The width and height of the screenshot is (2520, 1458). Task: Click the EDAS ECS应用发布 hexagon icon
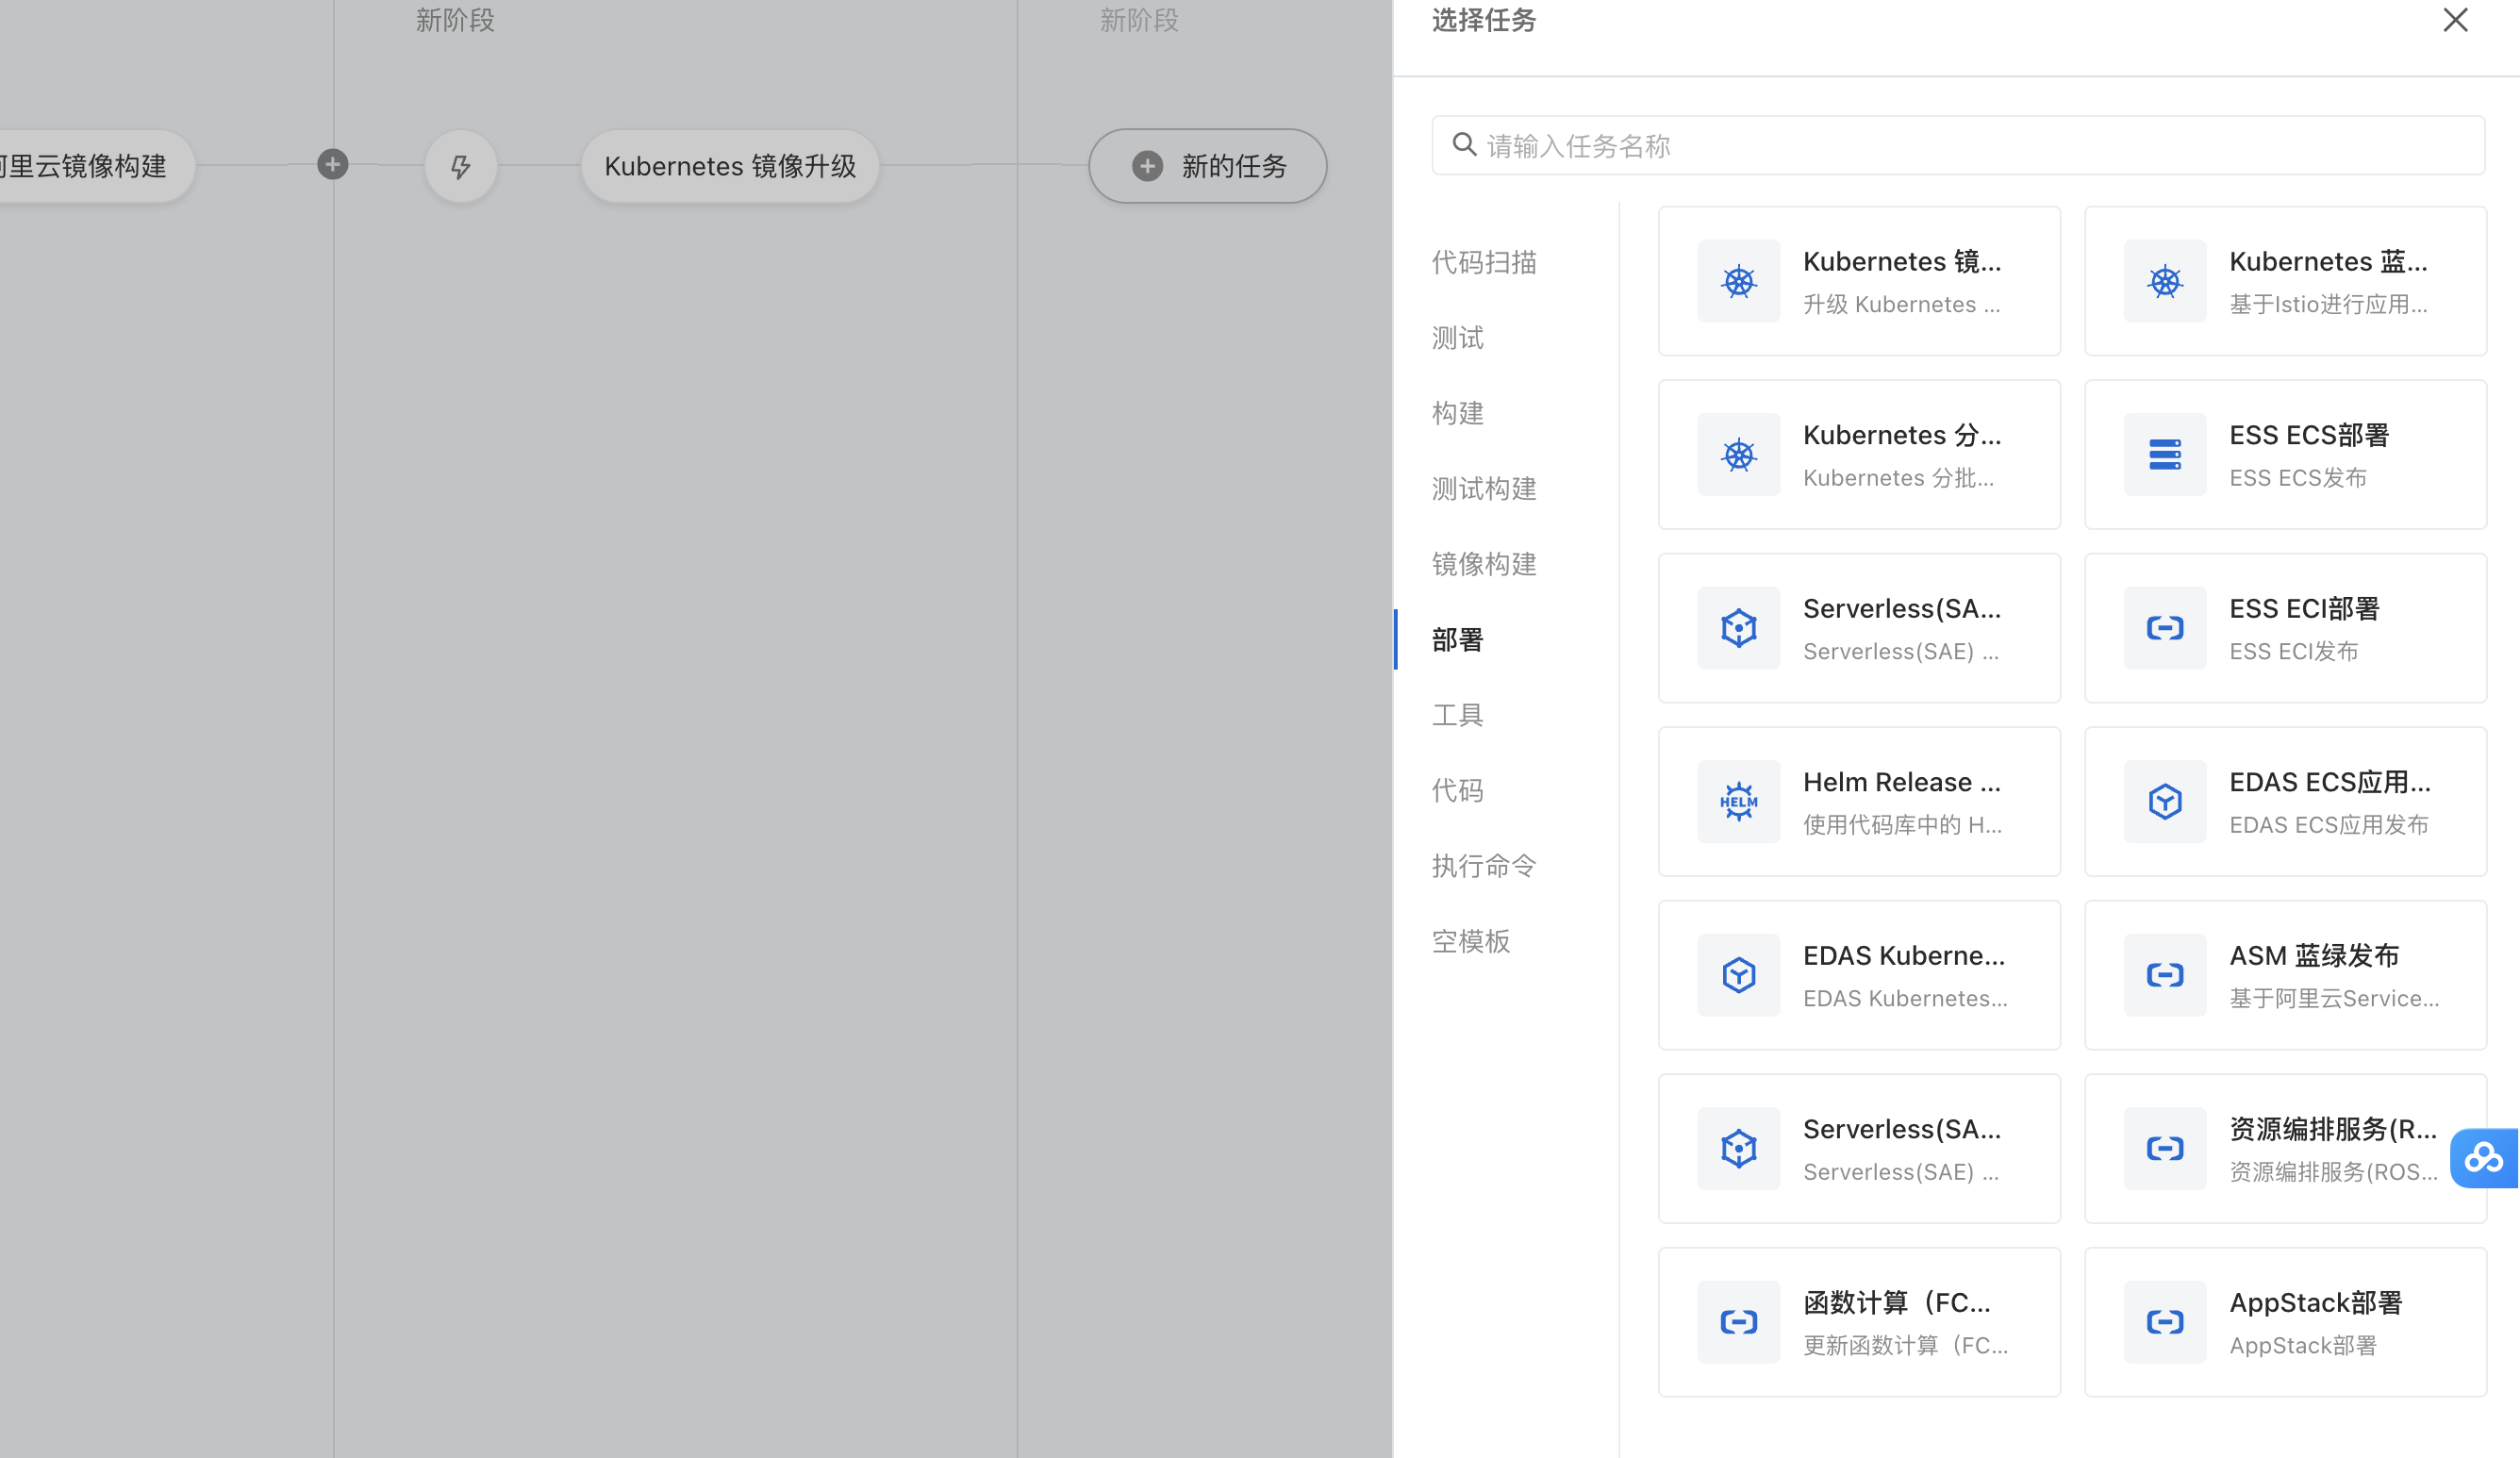[x=2164, y=802]
